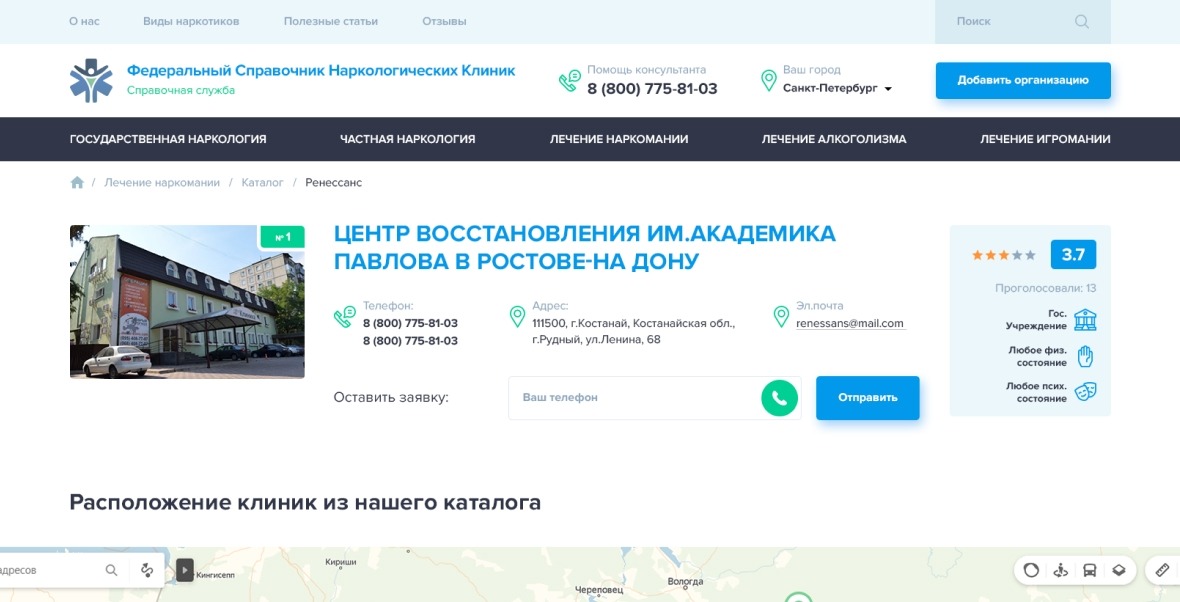This screenshot has width=1180, height=602.
Task: Expand the collapsed map side panel arrow
Action: point(185,570)
